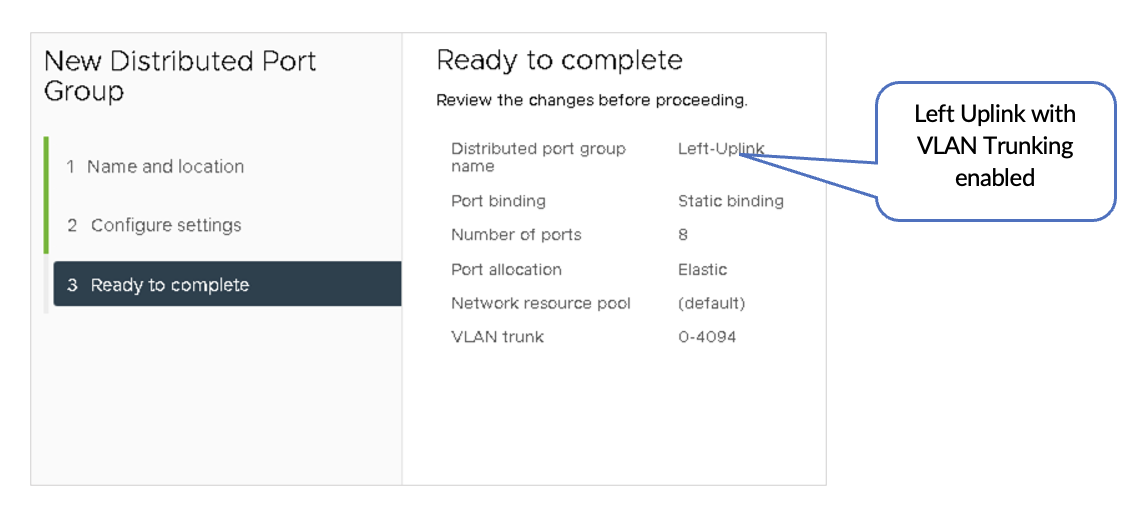Click the Left Uplink VLAN Trunking callout
1148x526 pixels.
point(995,146)
